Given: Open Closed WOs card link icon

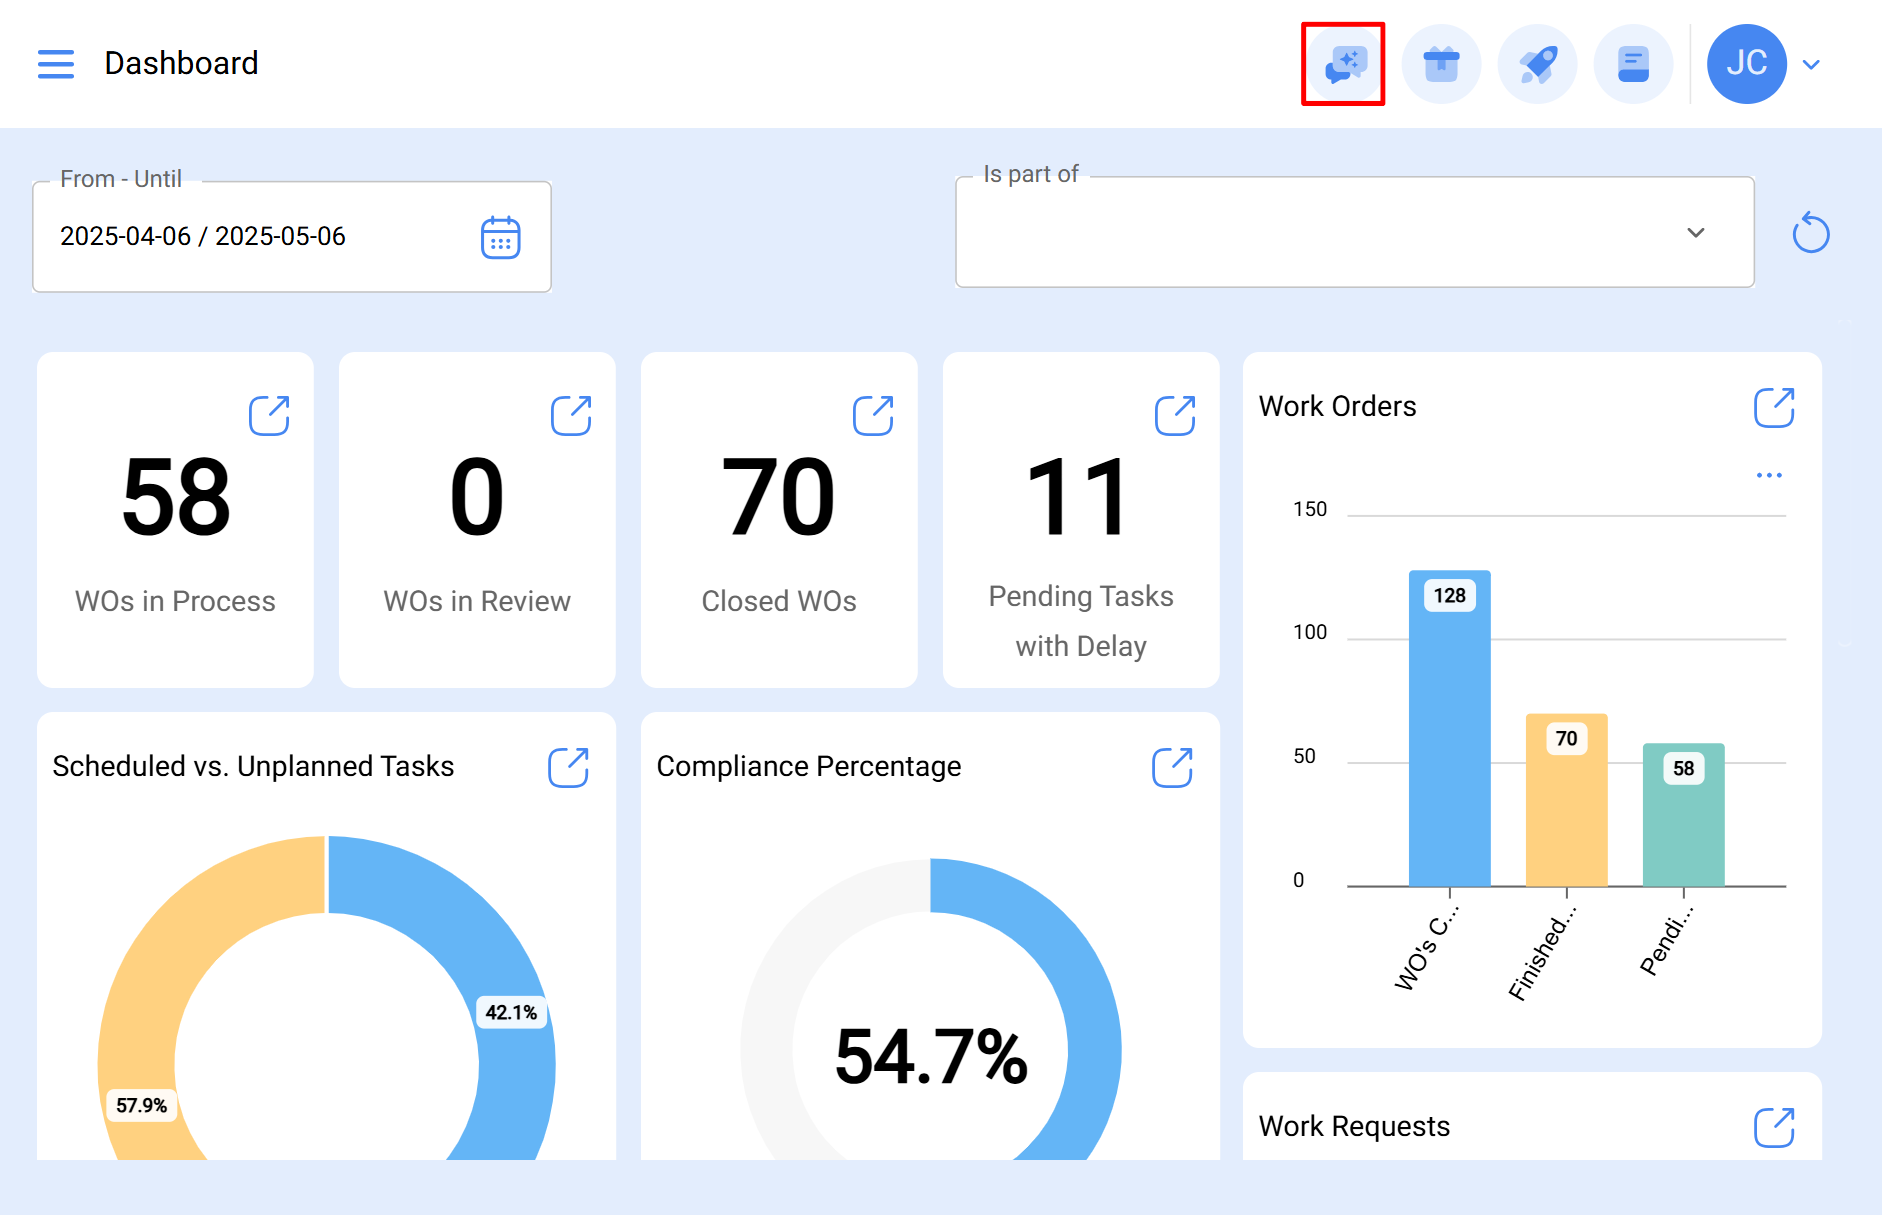Looking at the screenshot, I should pos(873,415).
